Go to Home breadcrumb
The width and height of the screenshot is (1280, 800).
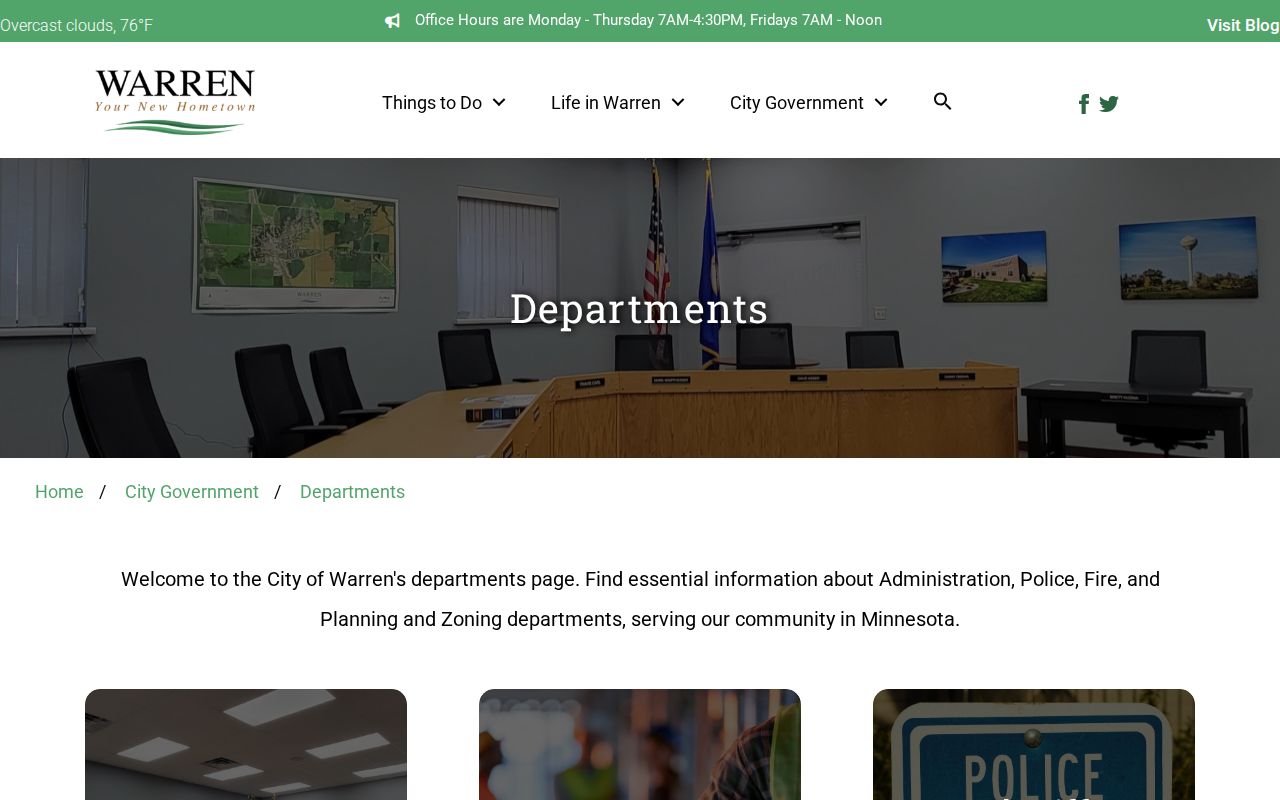coord(59,492)
